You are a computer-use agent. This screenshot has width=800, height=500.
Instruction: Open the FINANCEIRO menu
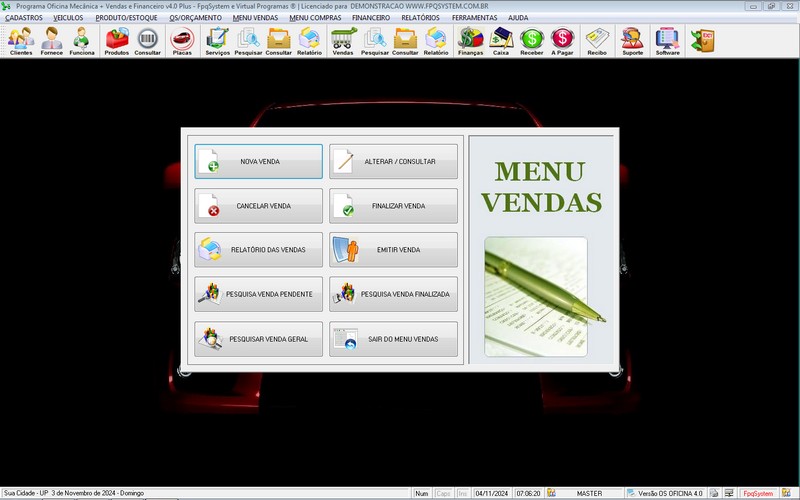371,18
